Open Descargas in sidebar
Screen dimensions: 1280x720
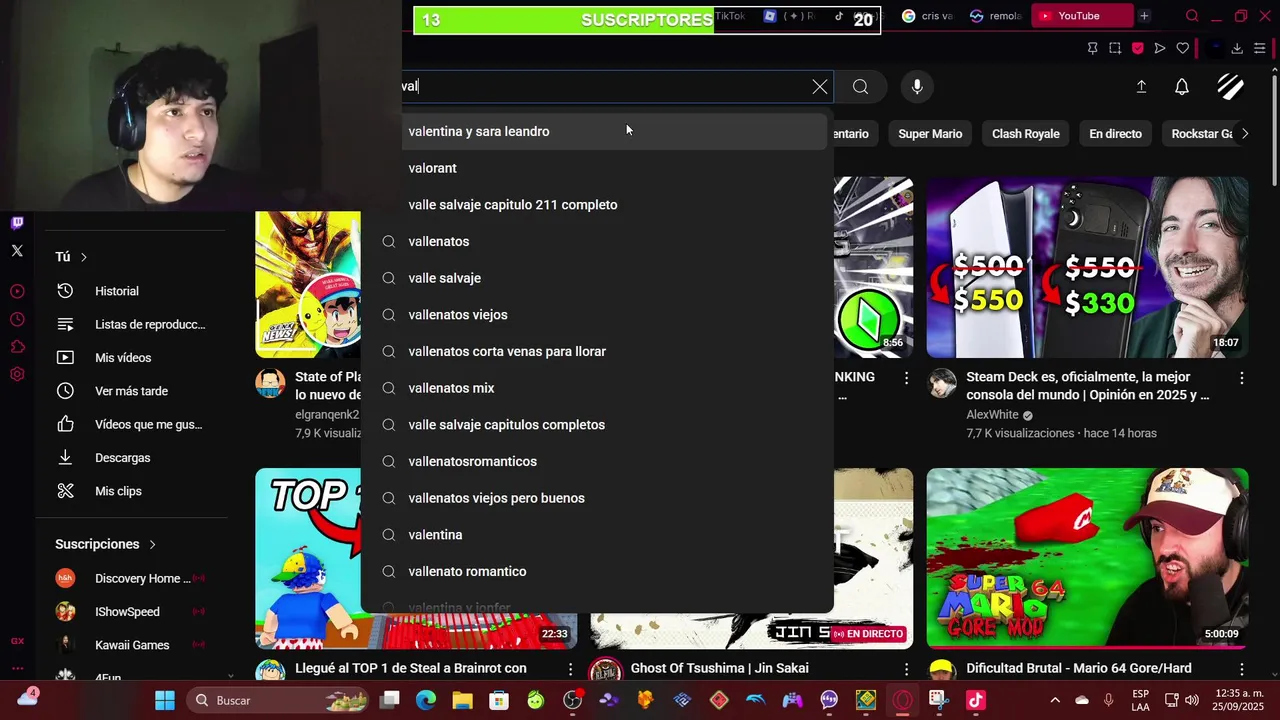tap(132, 458)
